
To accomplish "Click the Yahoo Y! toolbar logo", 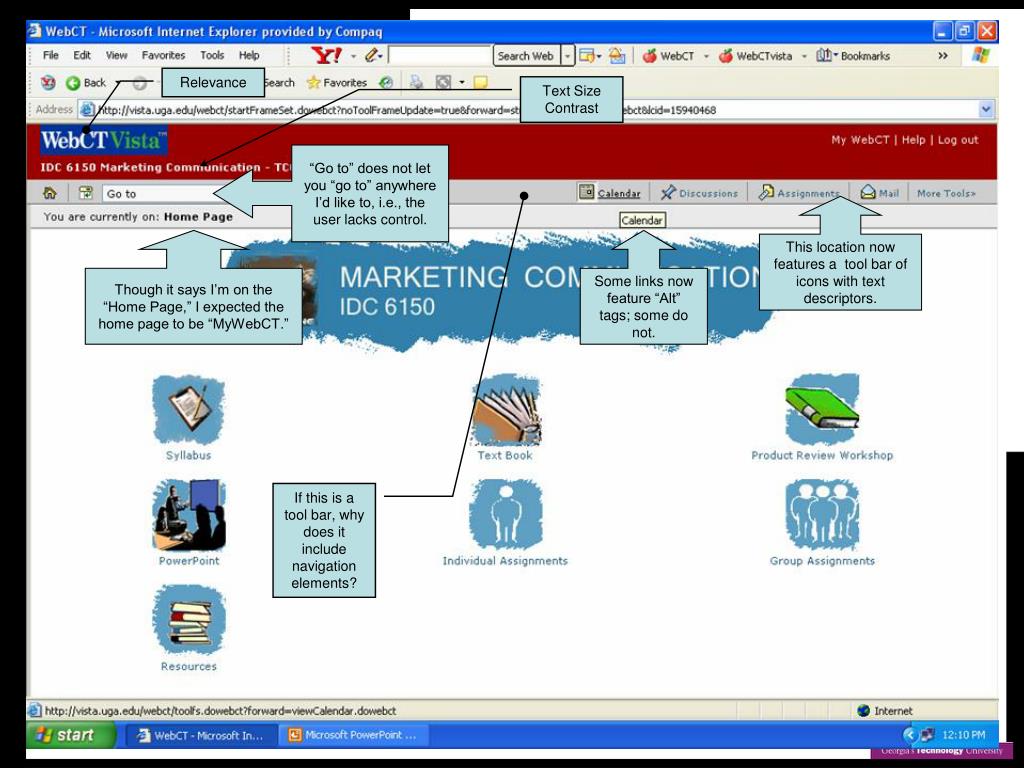I will point(325,56).
